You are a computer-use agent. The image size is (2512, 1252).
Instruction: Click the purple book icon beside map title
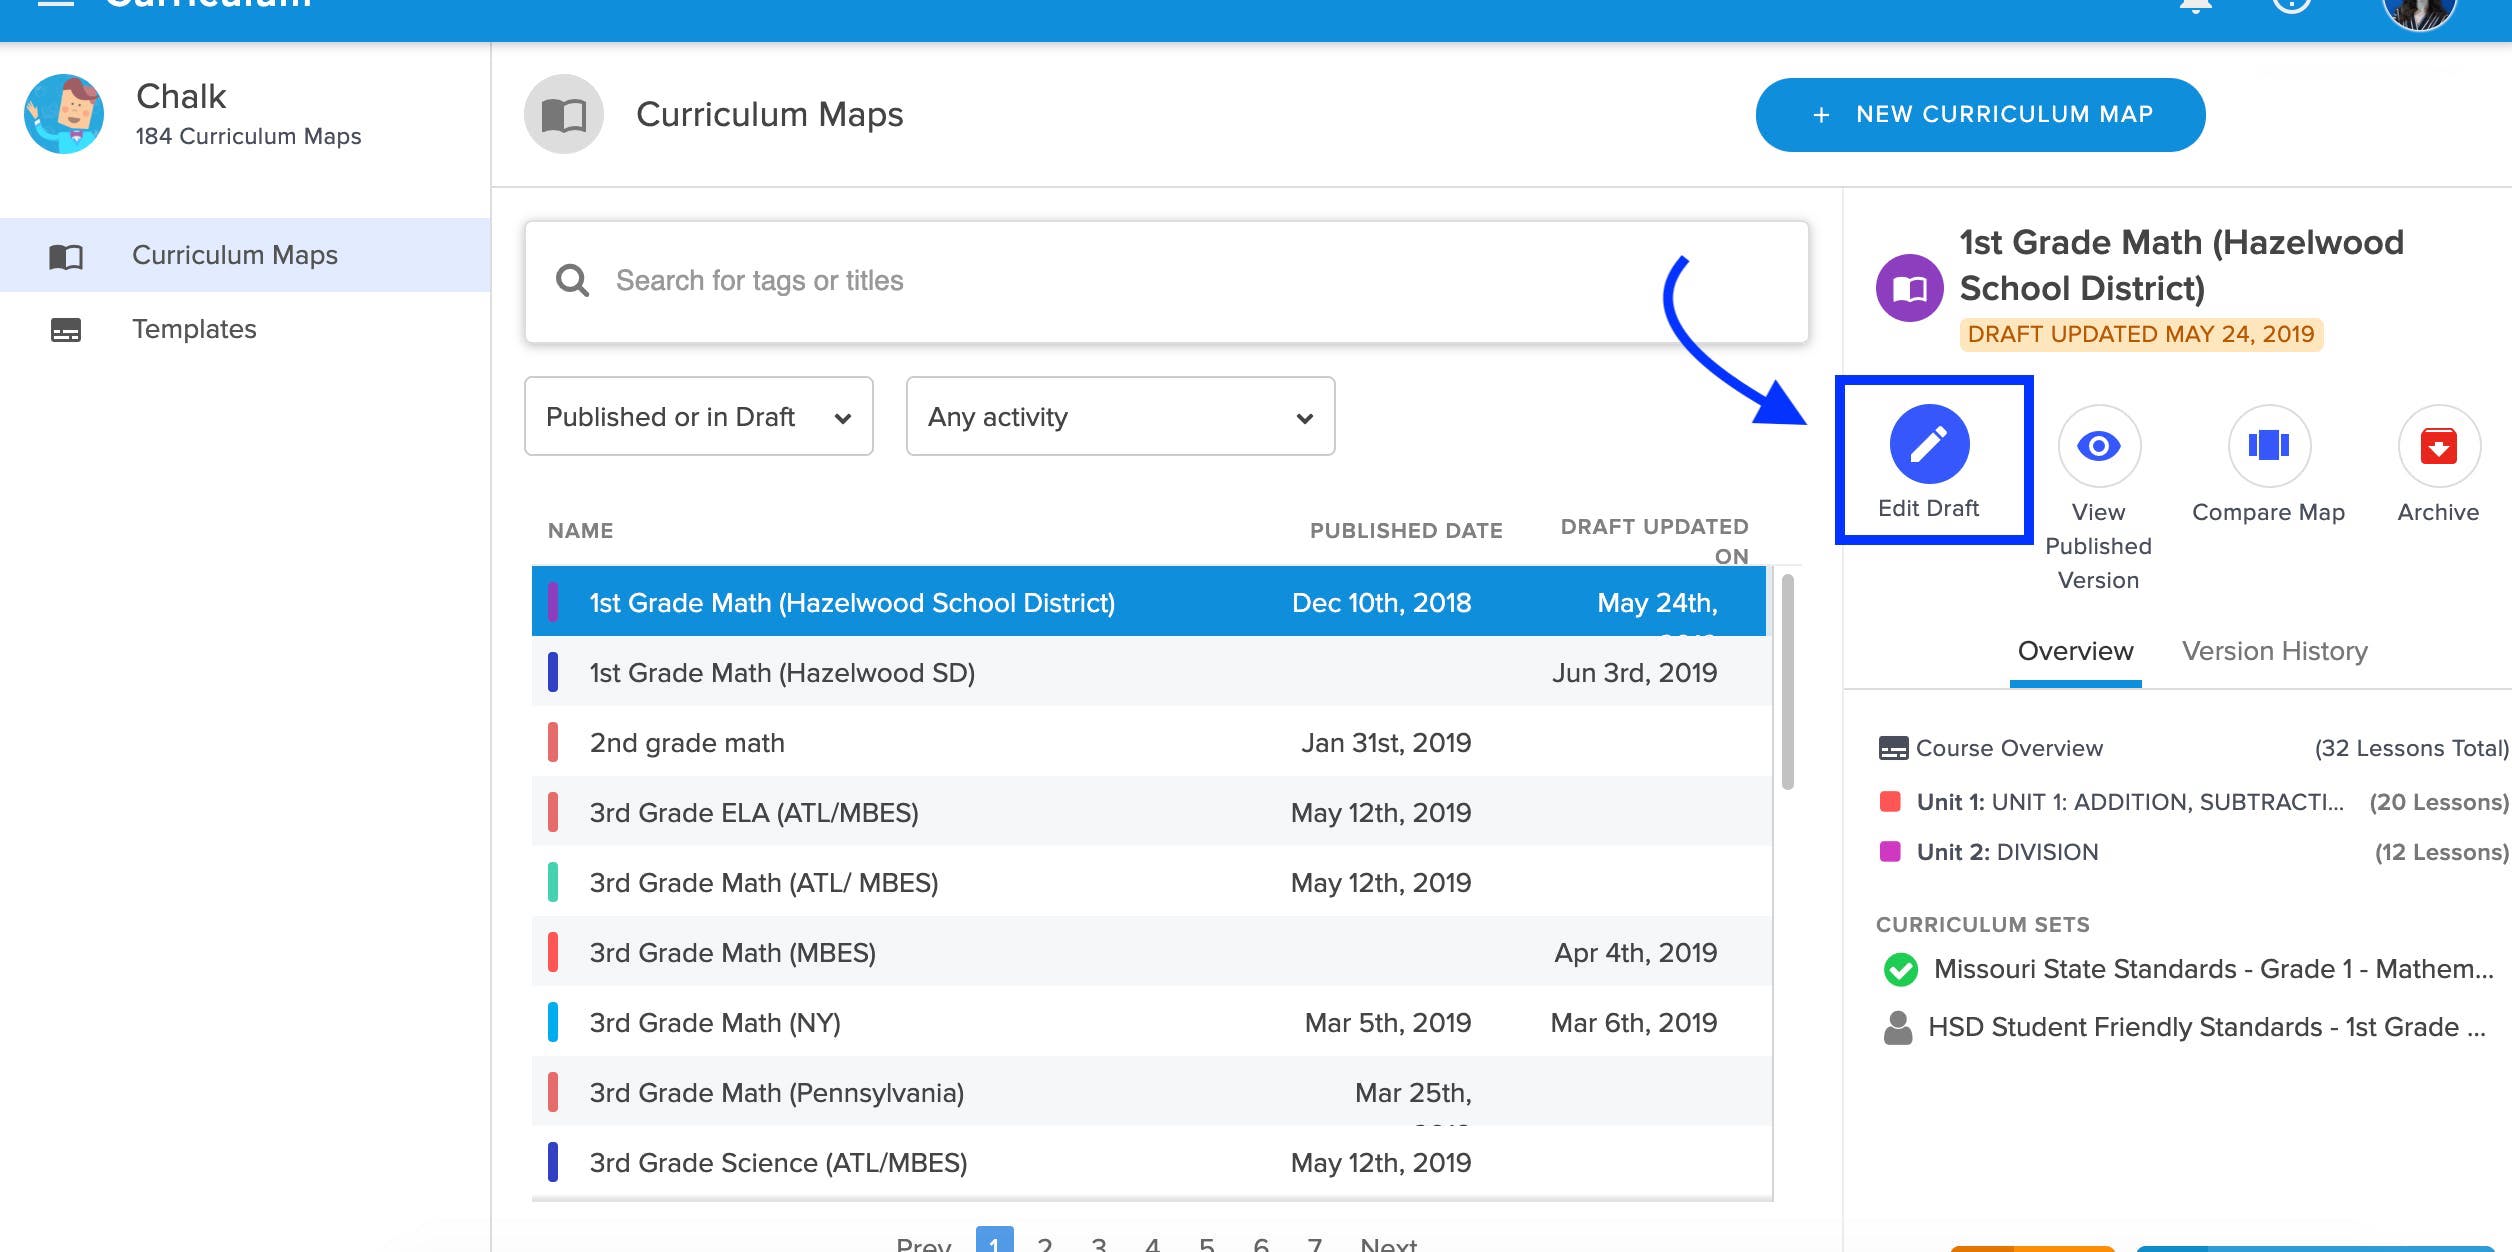1909,289
